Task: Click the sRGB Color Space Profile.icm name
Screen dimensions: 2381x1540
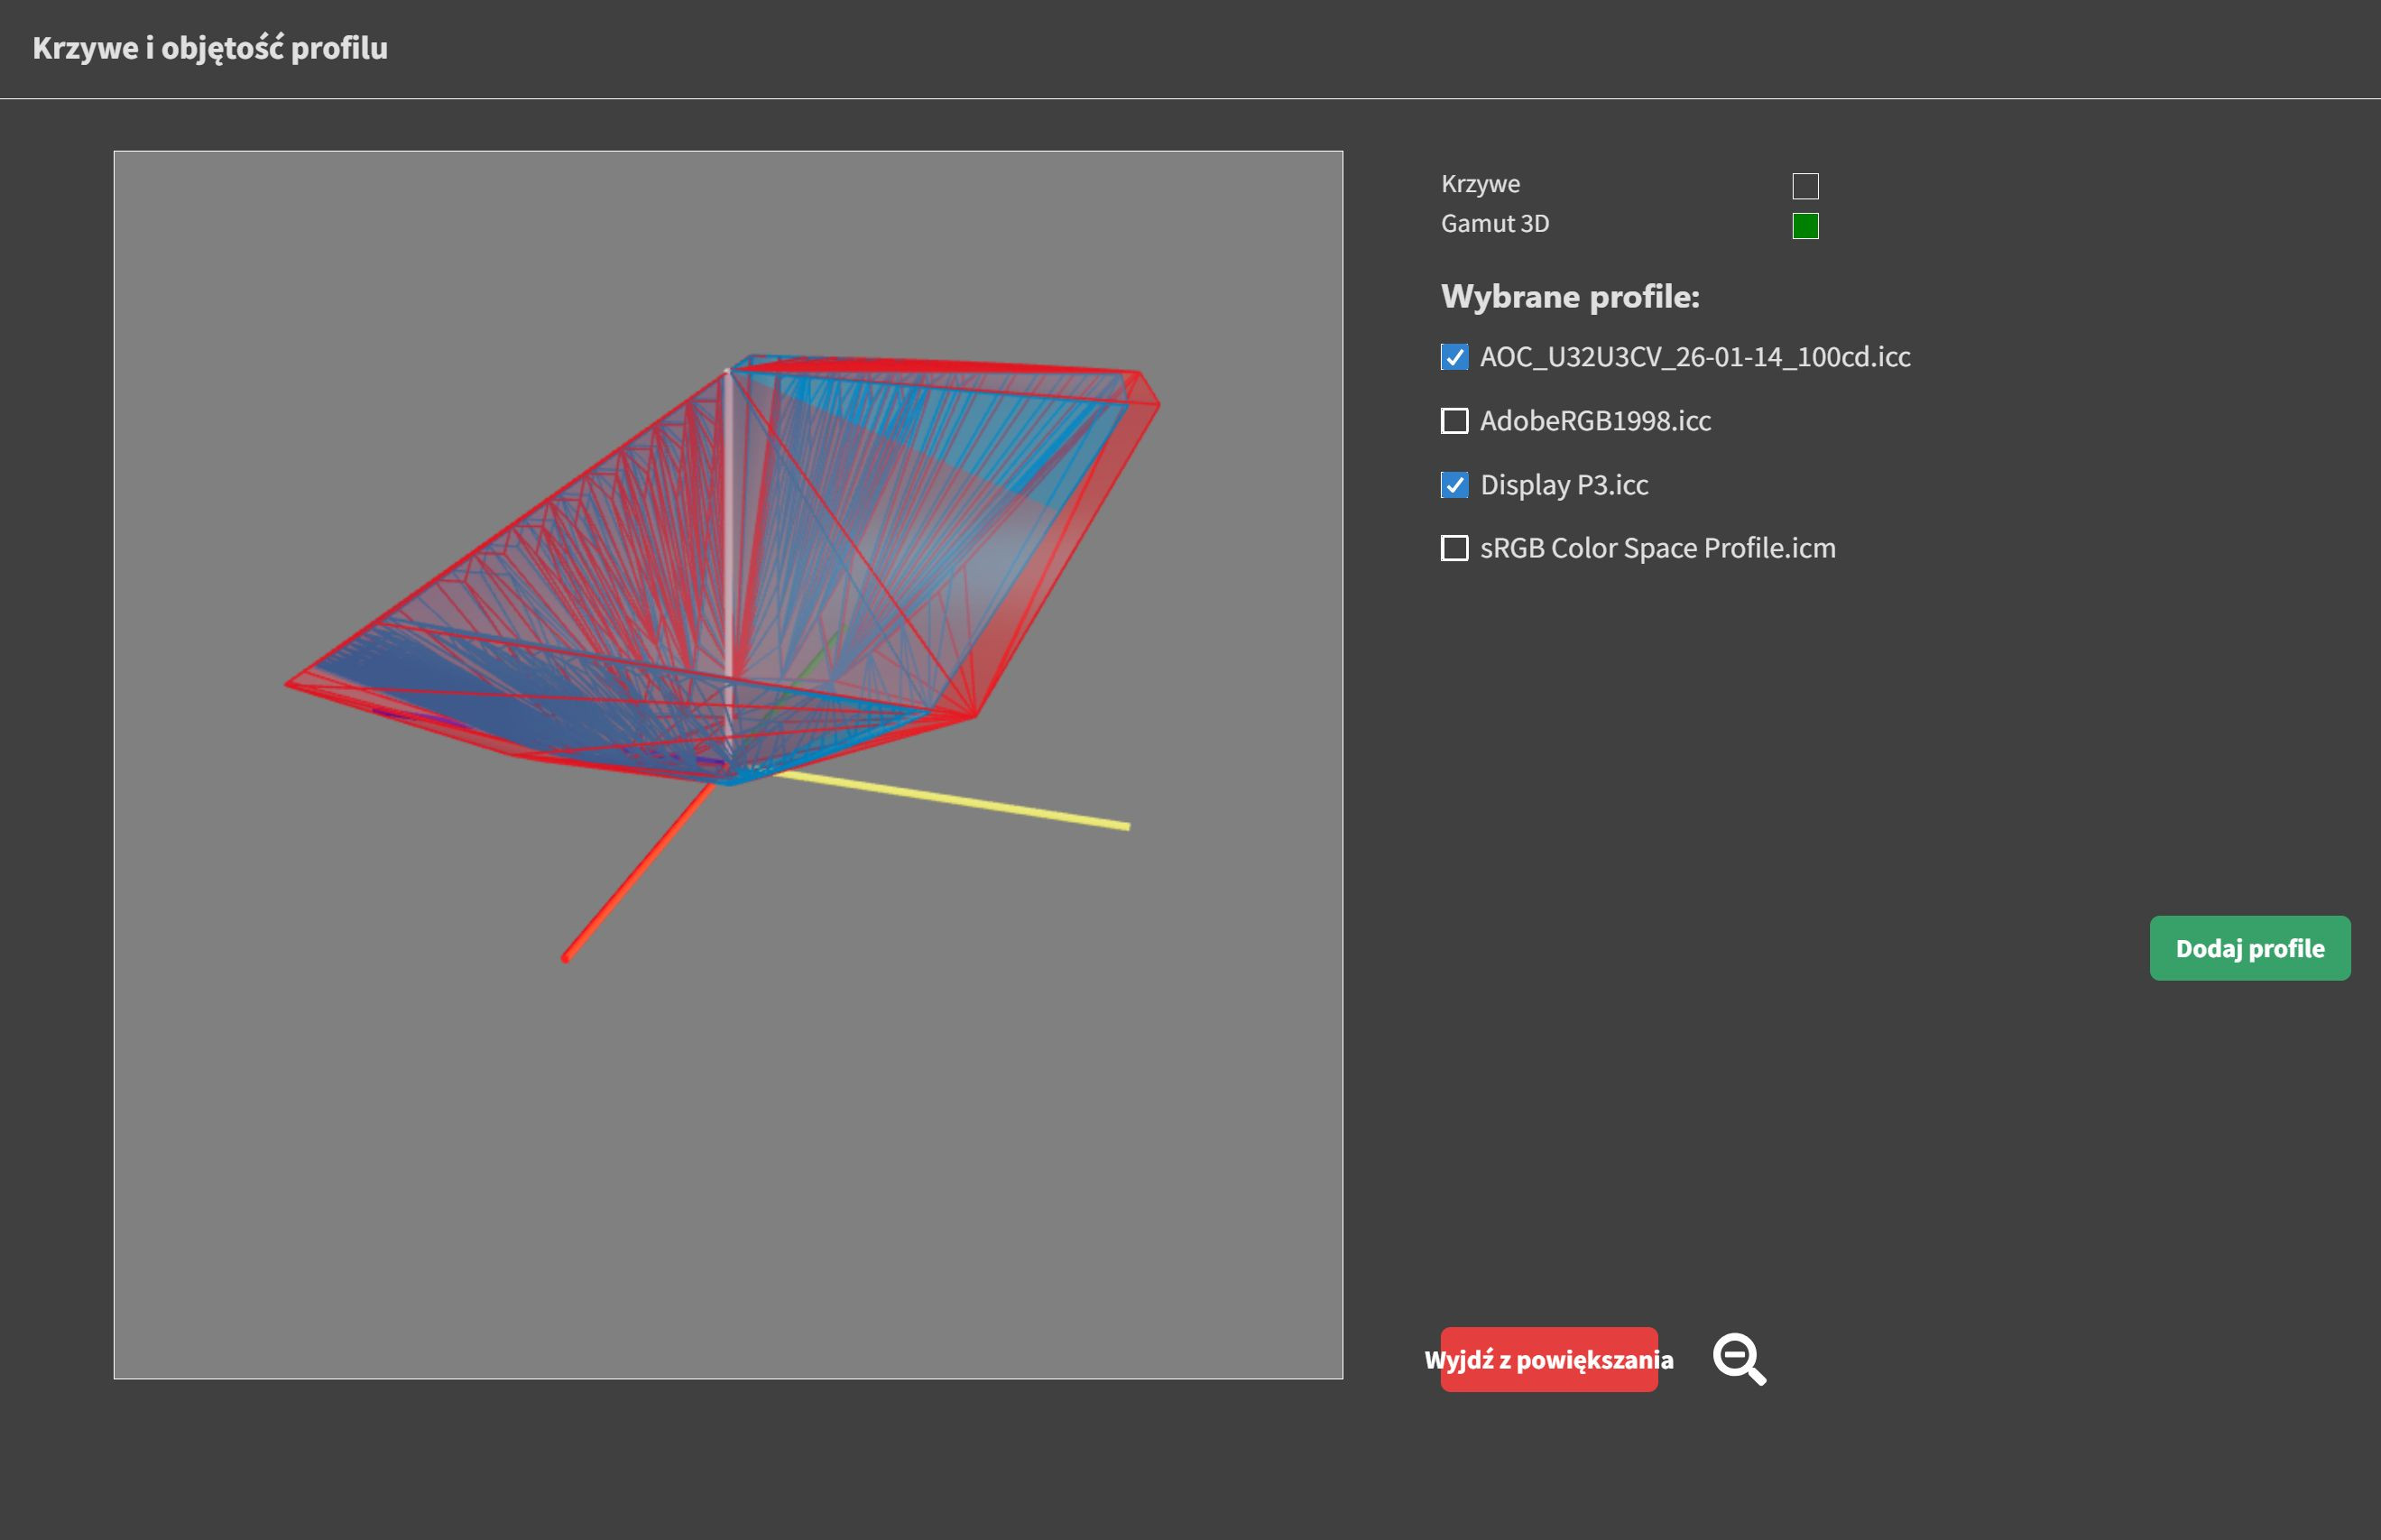Action: click(1657, 548)
